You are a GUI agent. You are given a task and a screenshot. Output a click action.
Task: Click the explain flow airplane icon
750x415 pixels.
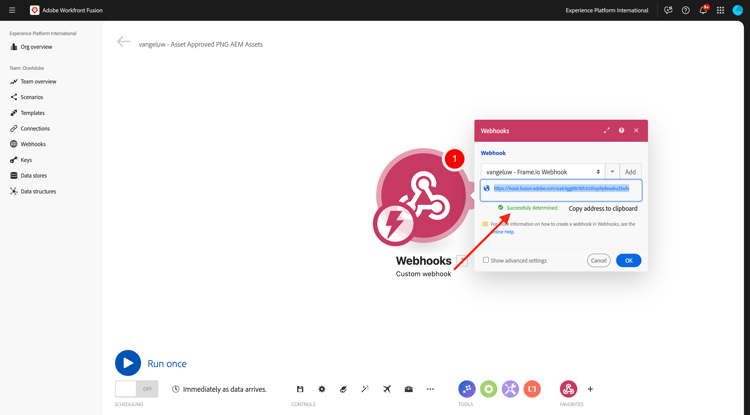[387, 389]
